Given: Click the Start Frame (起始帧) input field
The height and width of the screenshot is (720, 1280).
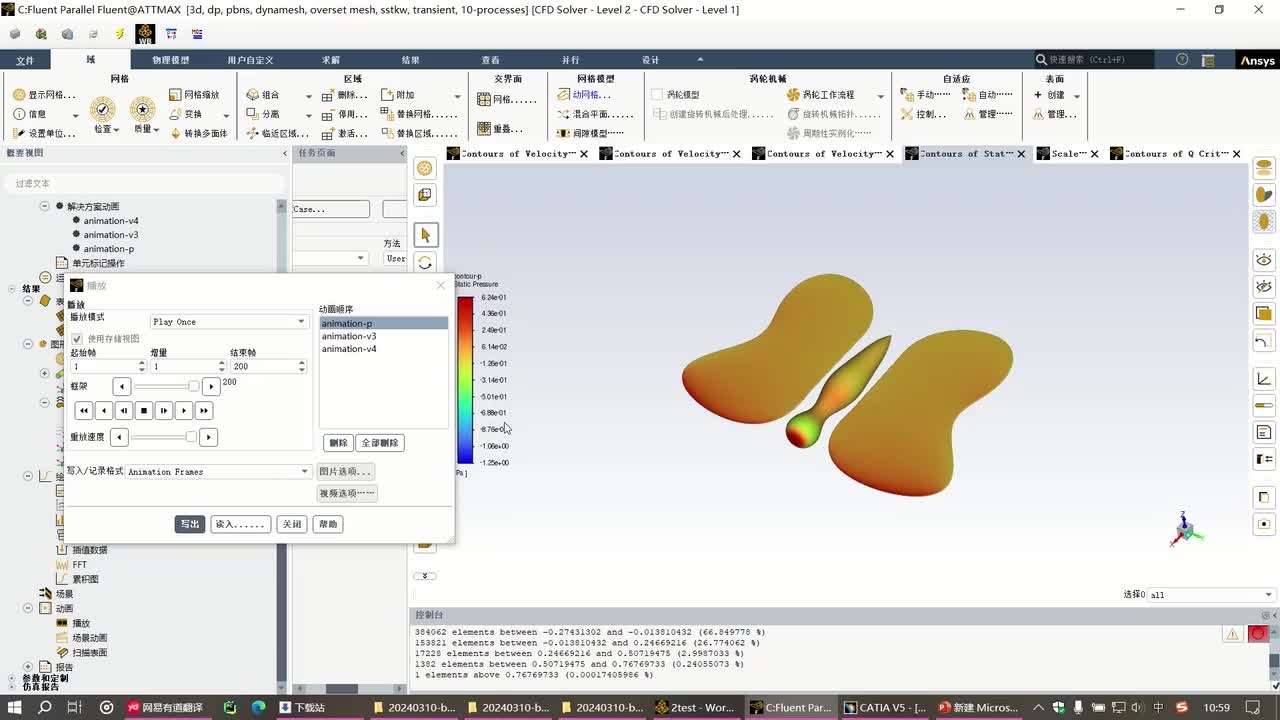Looking at the screenshot, I should pyautogui.click(x=103, y=367).
